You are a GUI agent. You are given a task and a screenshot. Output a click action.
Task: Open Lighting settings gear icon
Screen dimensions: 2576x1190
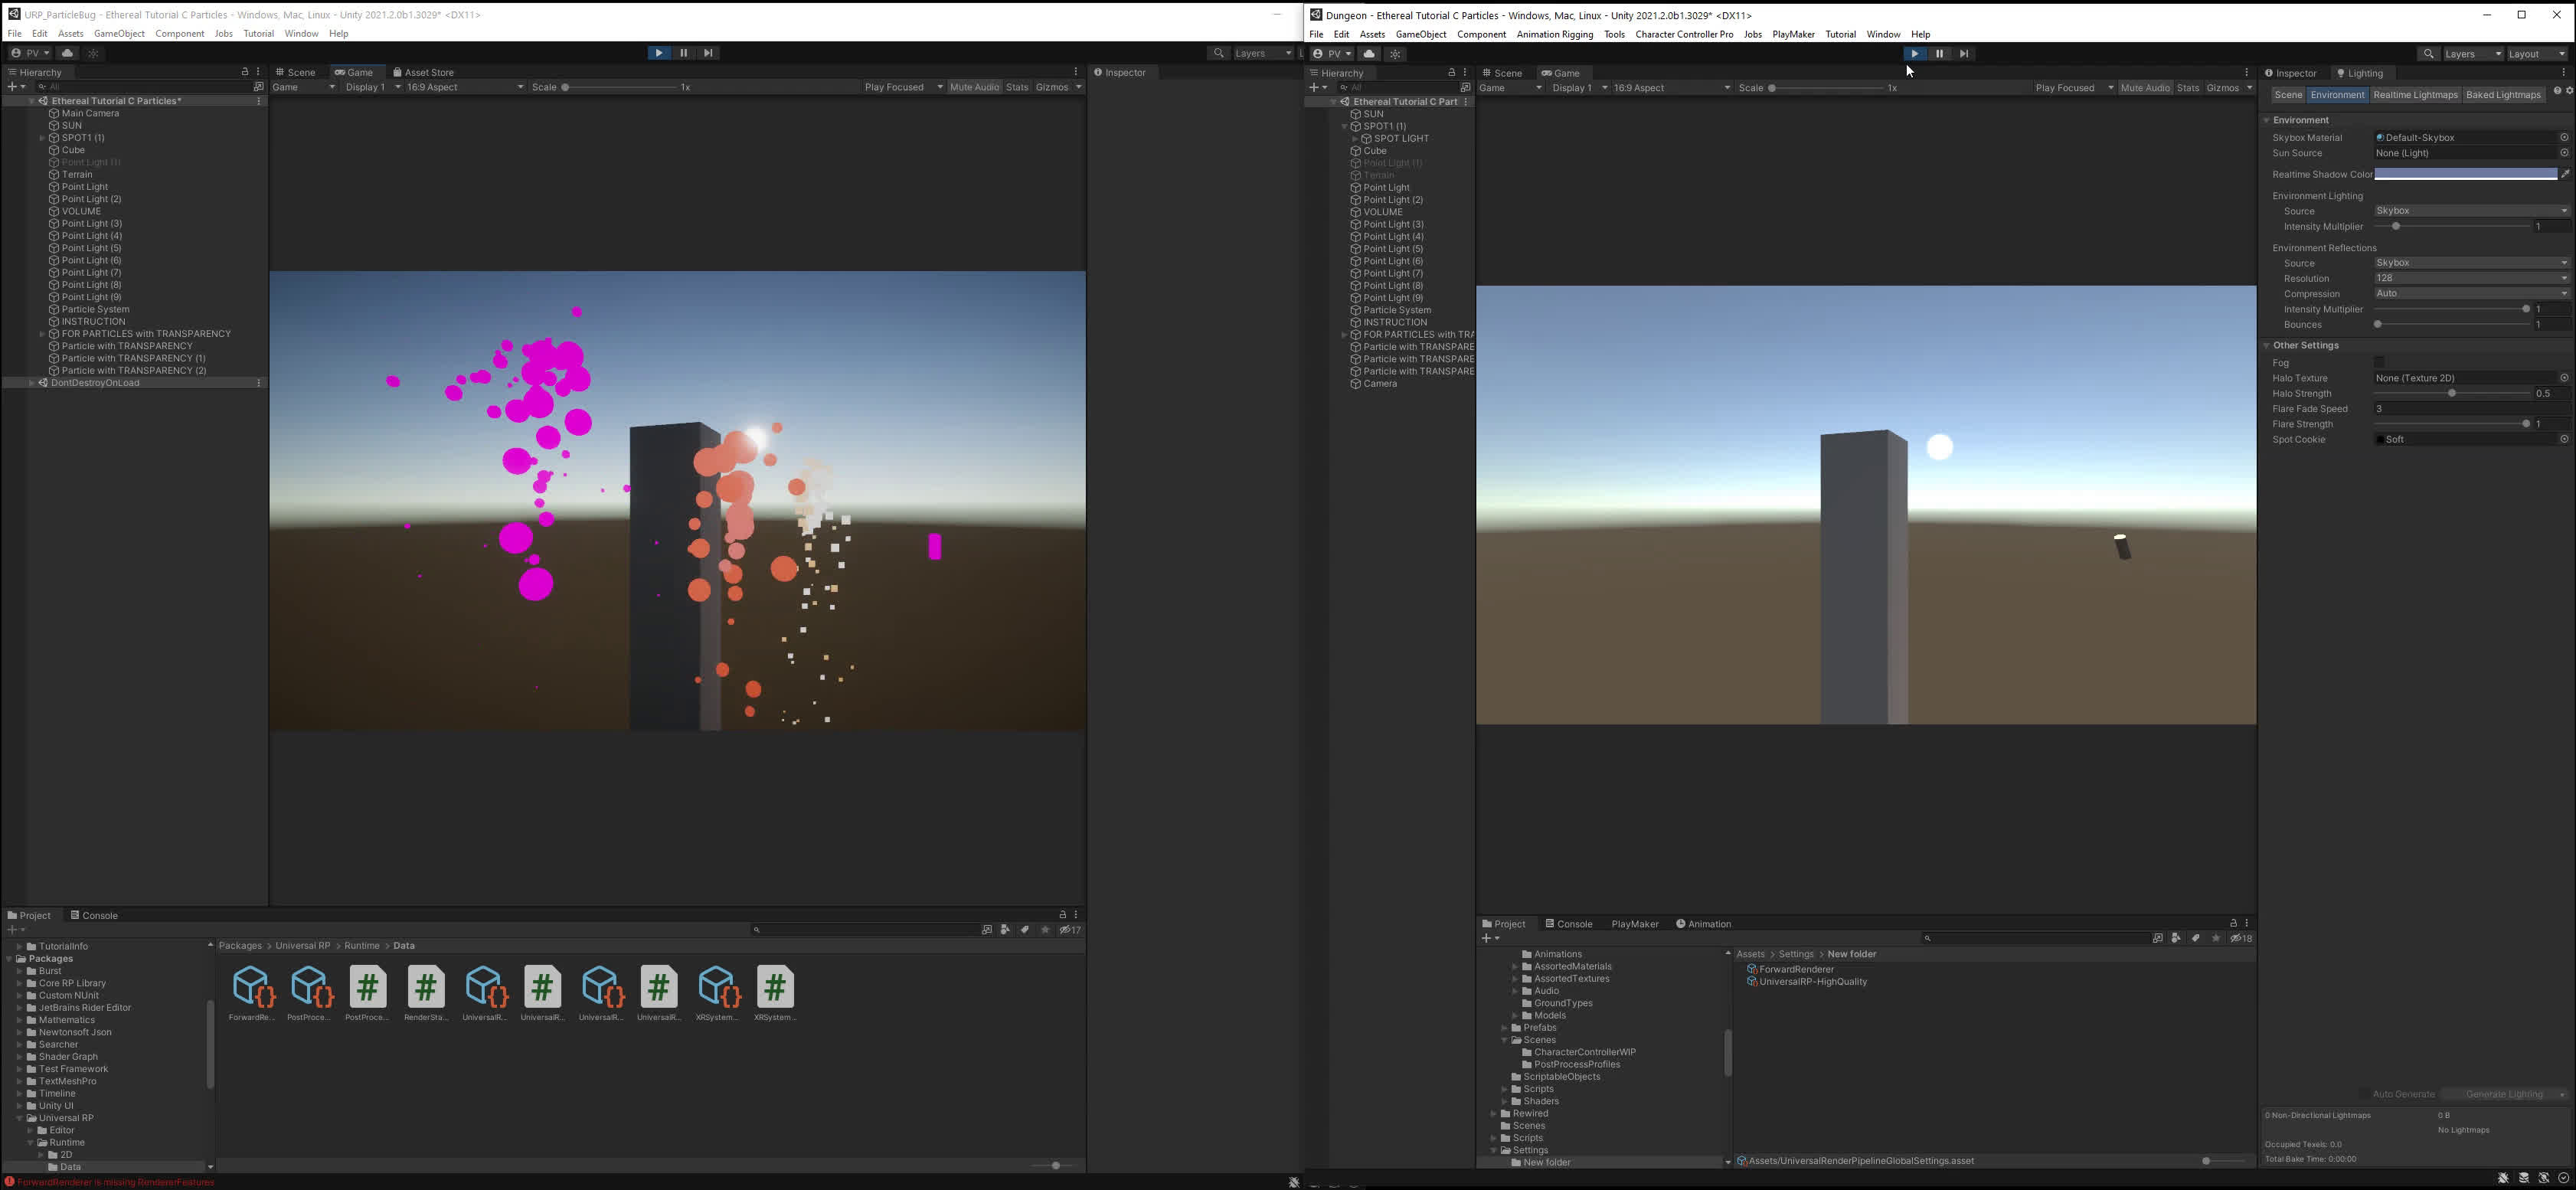click(x=2569, y=91)
